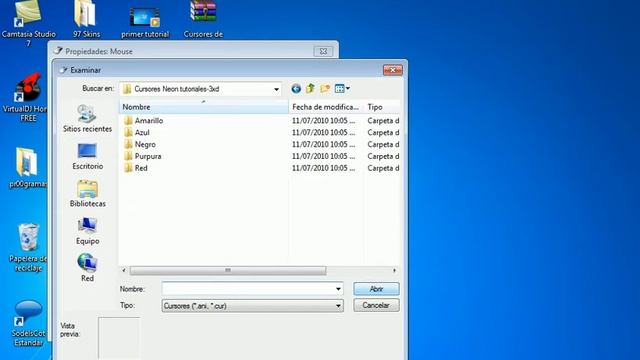Go back to last visited folder
The width and height of the screenshot is (640, 360).
click(296, 88)
